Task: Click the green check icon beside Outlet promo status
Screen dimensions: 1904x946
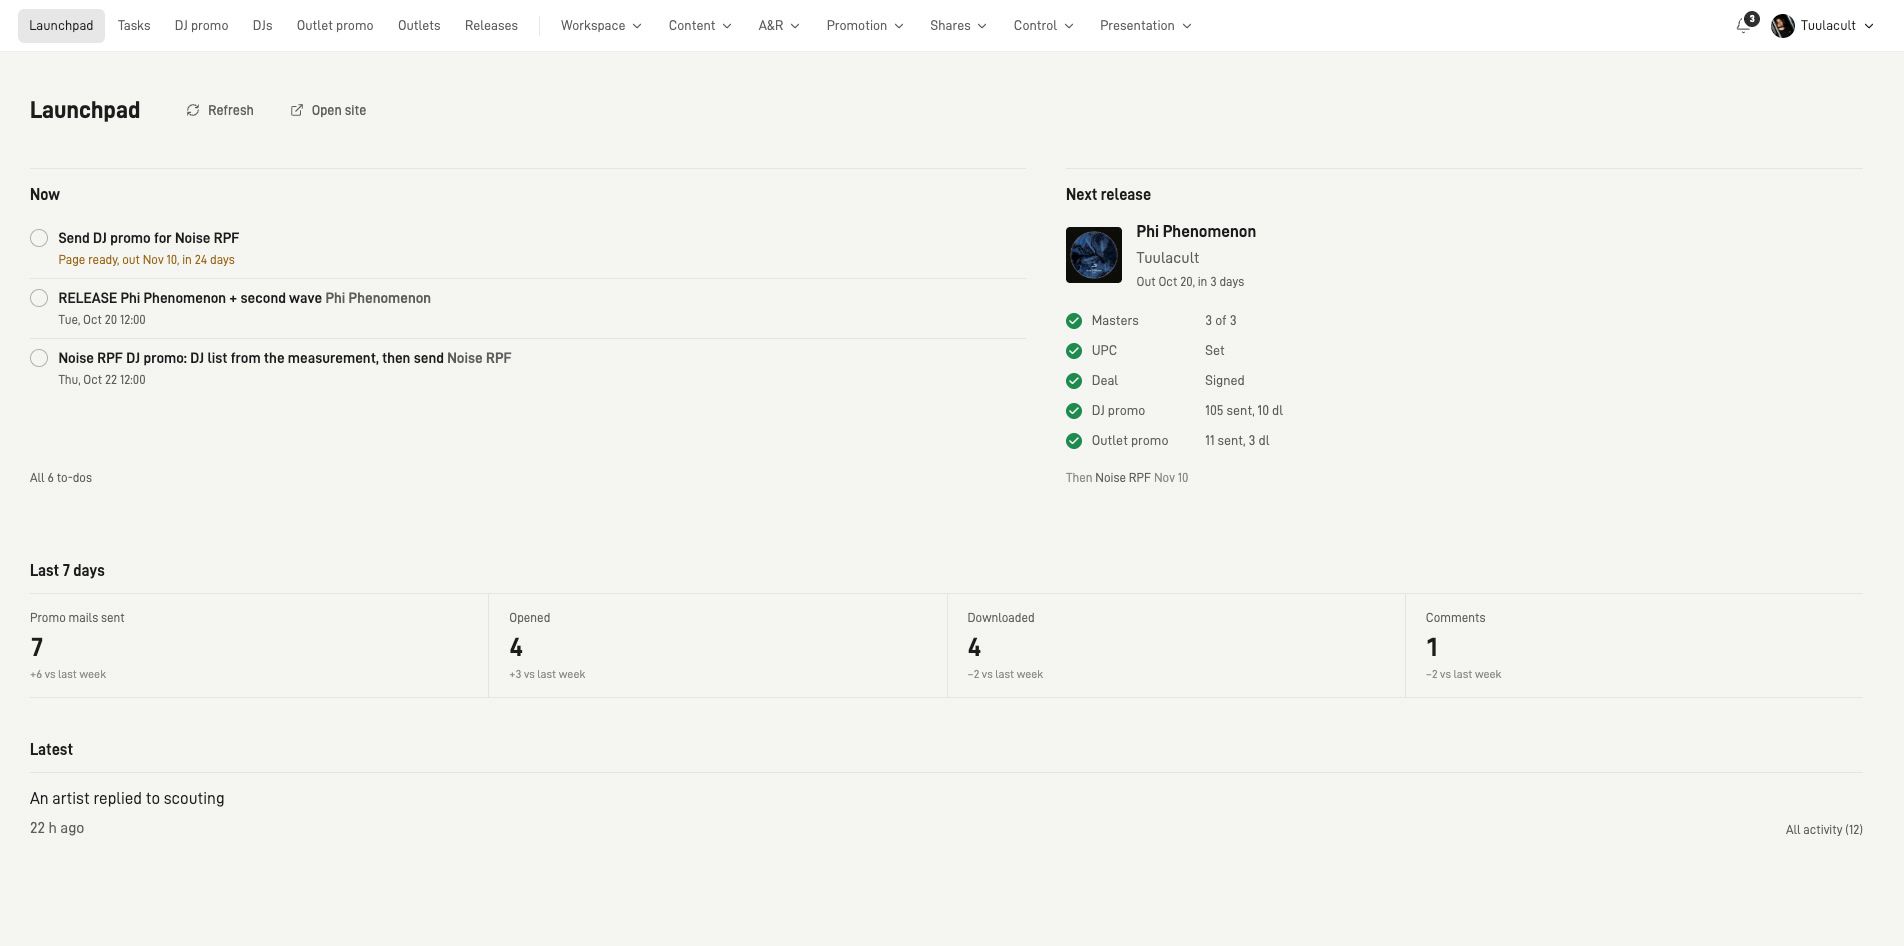Action: click(x=1074, y=441)
